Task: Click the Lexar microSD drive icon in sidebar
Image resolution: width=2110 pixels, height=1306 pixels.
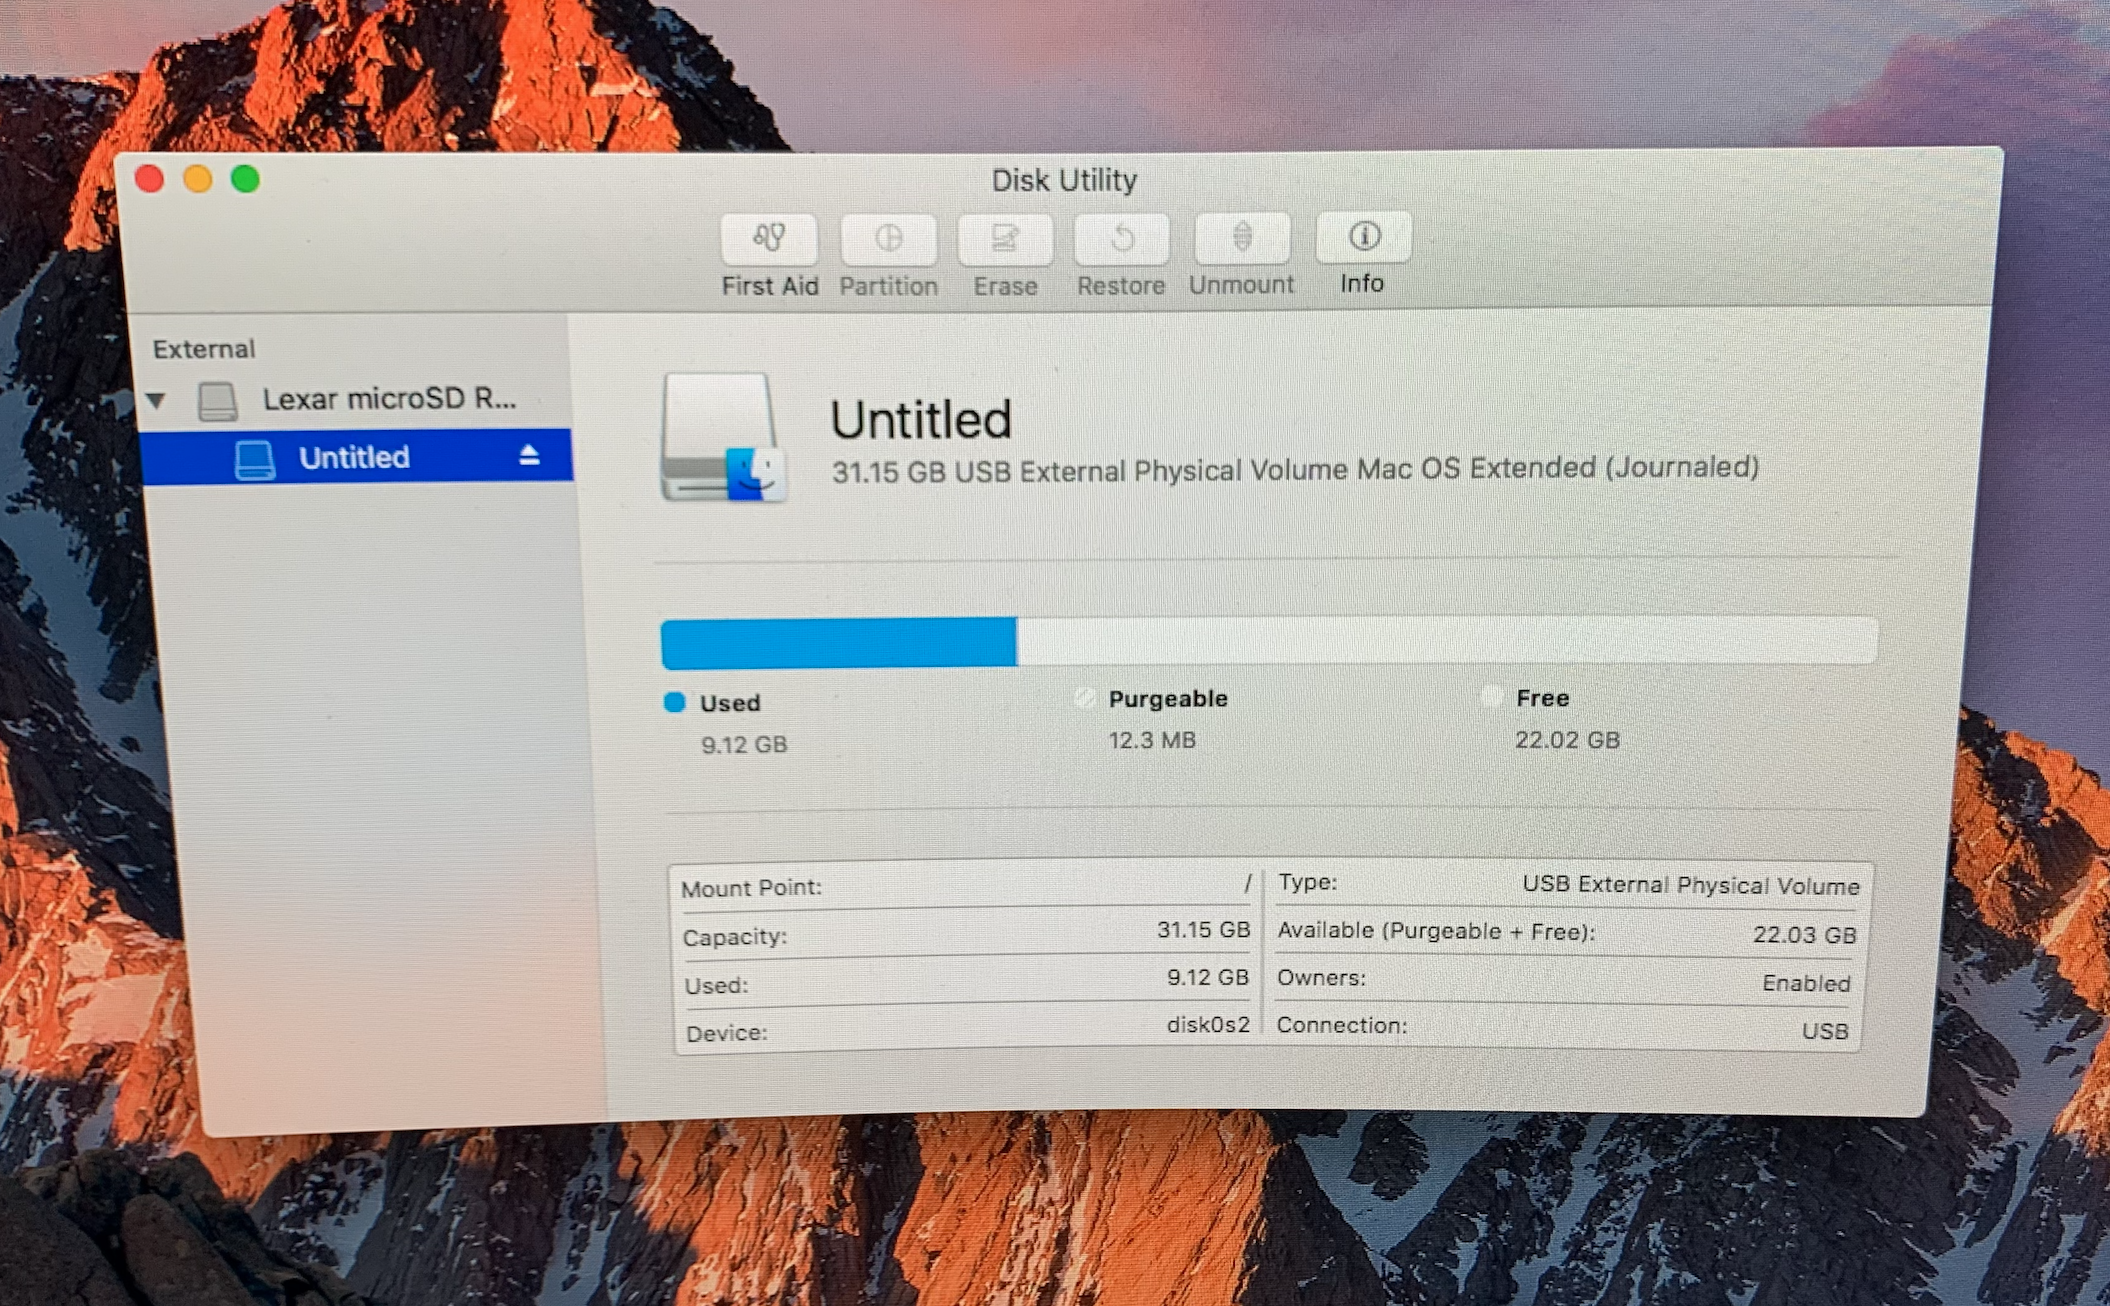Action: coord(217,401)
